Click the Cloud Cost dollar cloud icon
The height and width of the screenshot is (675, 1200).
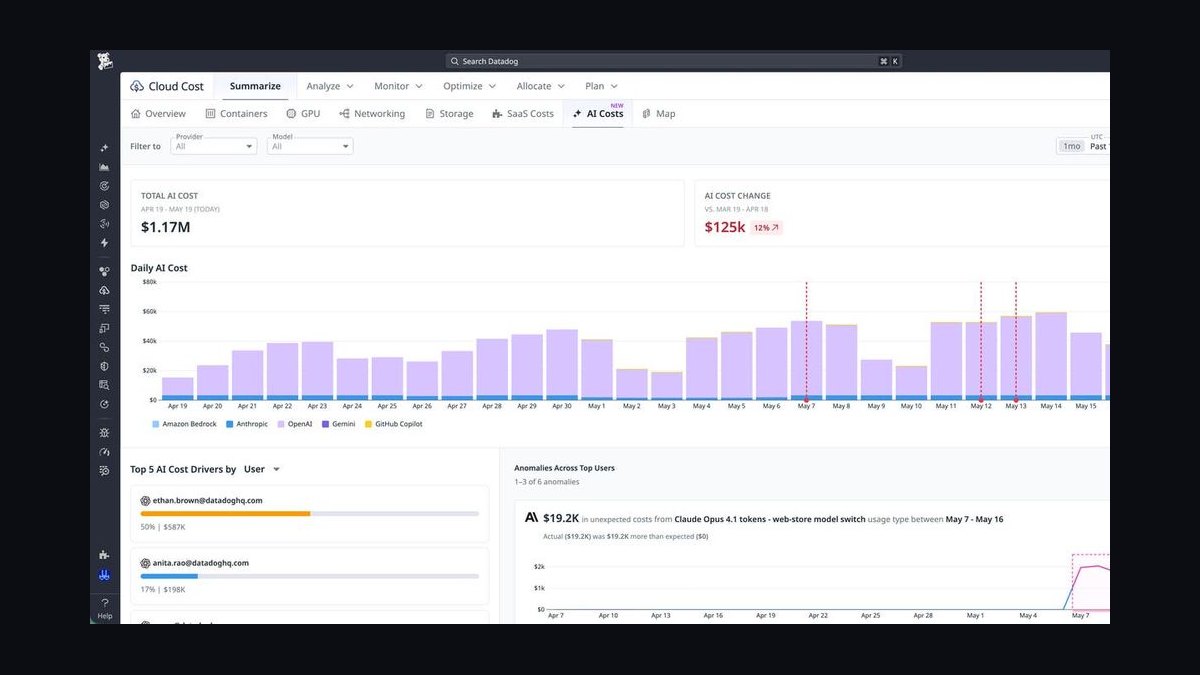137,86
